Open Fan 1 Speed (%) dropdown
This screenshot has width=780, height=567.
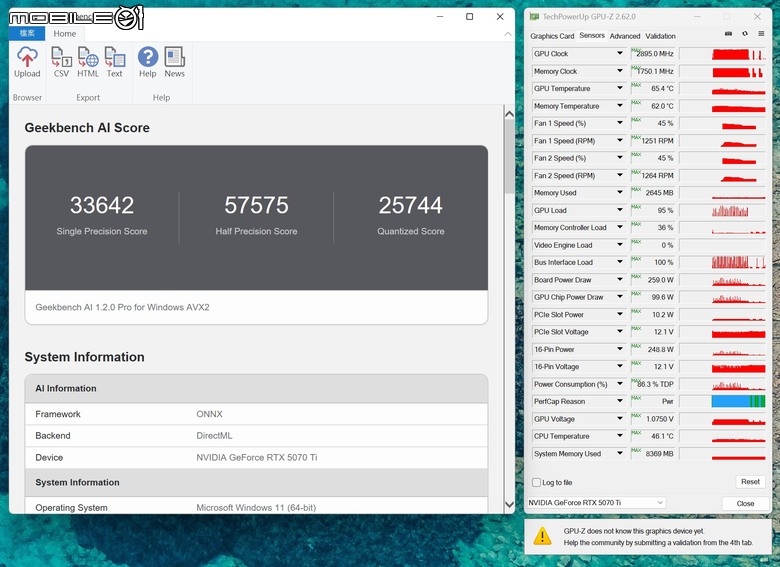pos(620,123)
